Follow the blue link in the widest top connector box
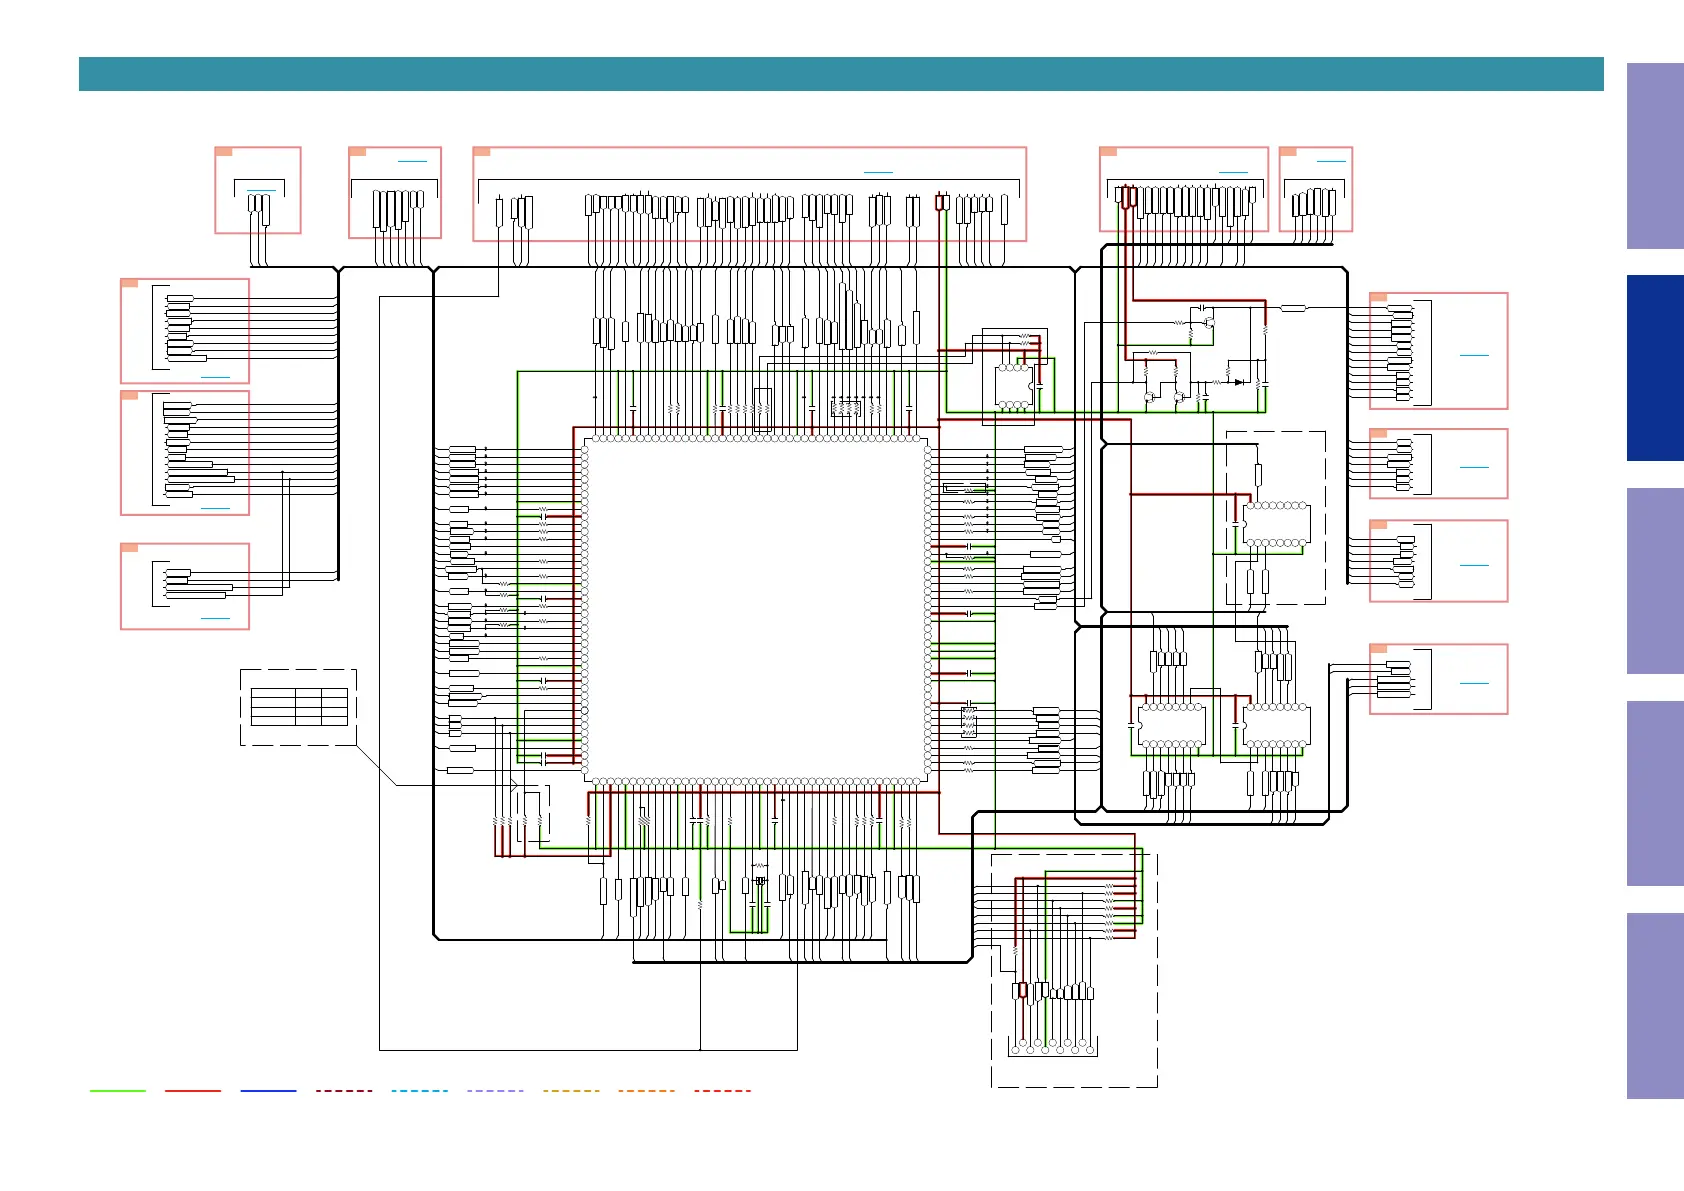Viewport: 1684px width, 1191px height. click(878, 173)
